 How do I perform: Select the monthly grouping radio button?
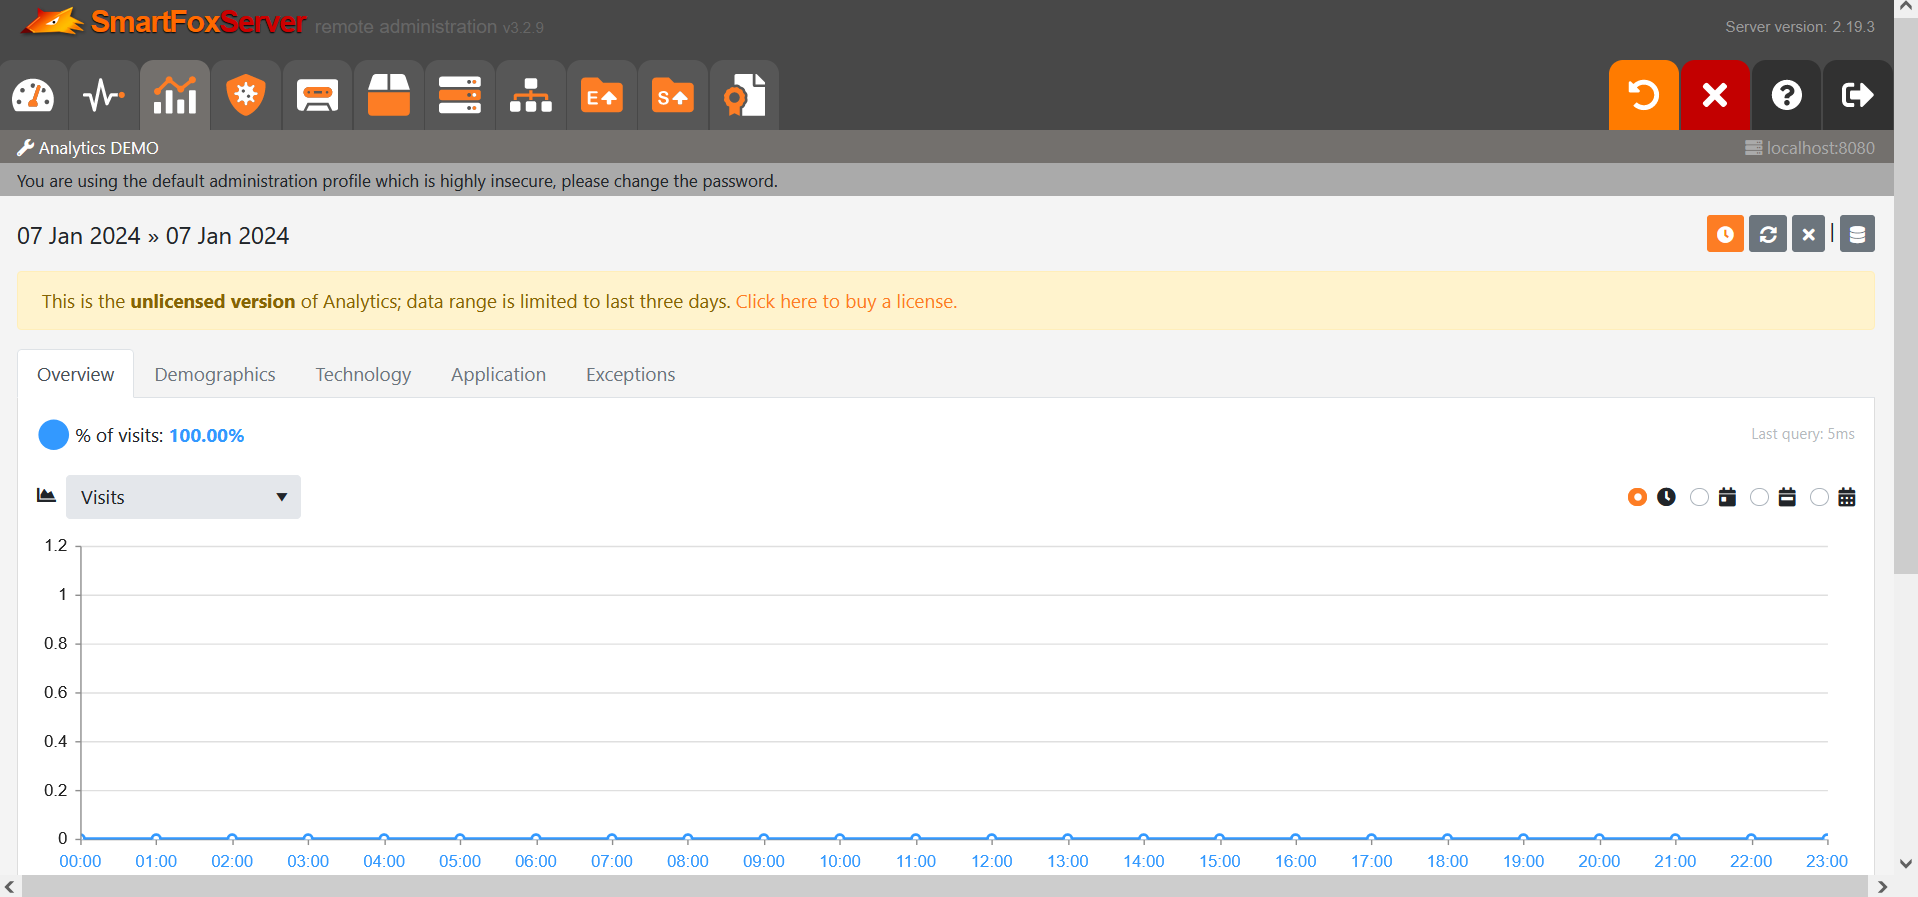[1819, 497]
